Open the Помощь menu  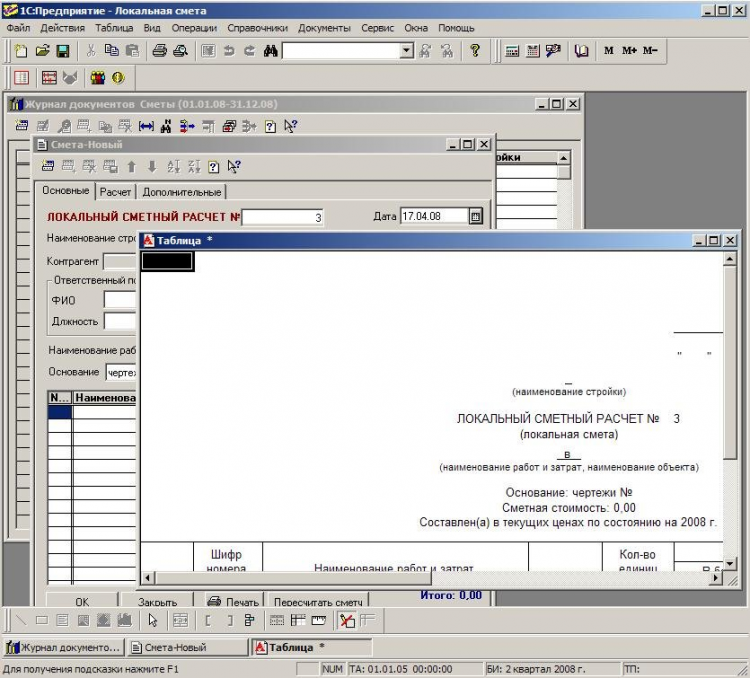456,28
